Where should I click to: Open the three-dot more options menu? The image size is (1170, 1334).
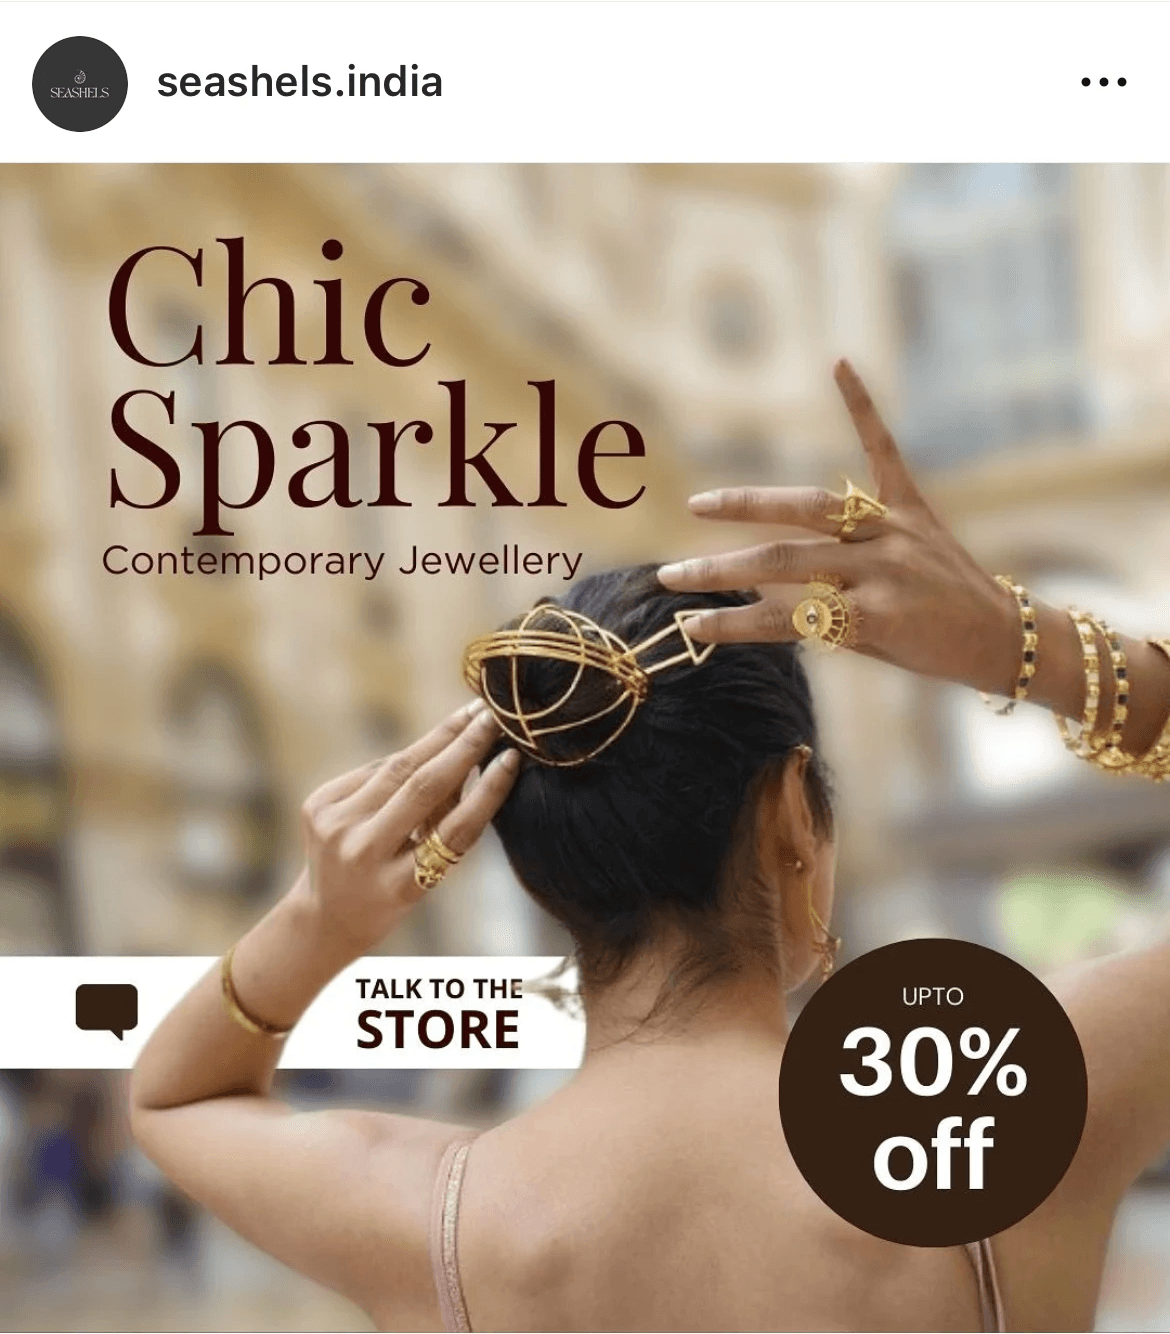(x=1104, y=82)
